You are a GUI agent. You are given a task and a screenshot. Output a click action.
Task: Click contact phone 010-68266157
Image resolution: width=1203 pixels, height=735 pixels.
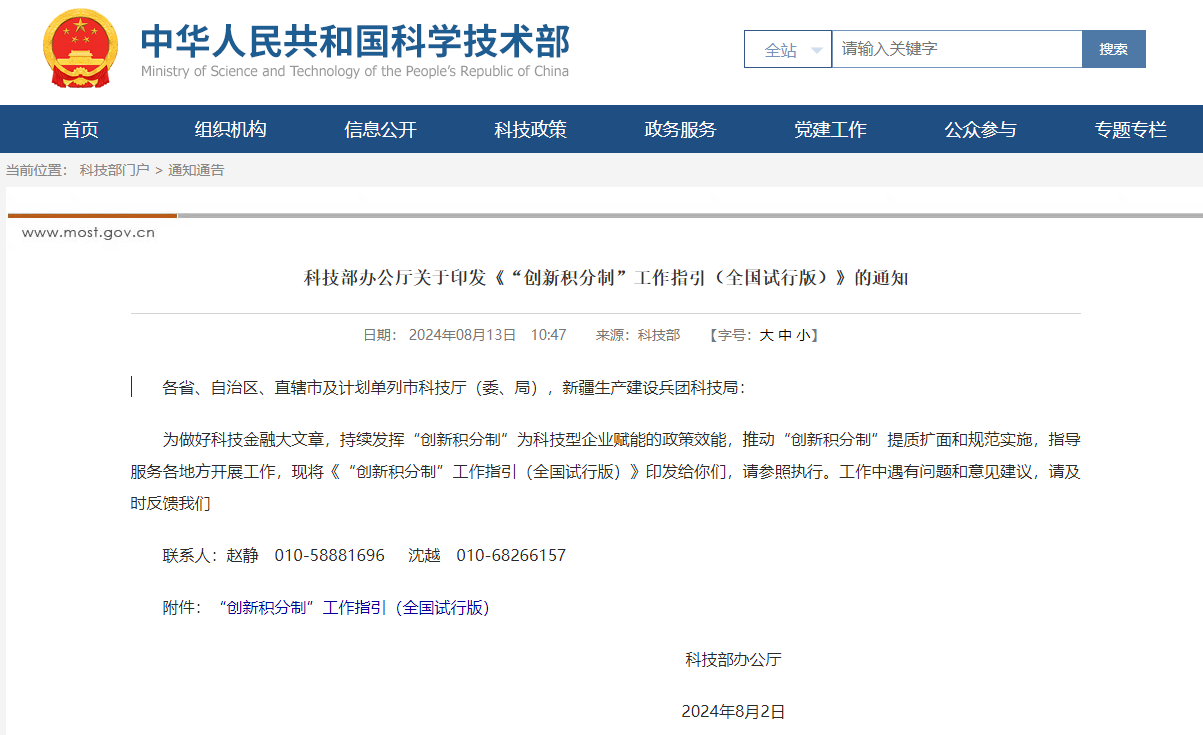point(511,555)
